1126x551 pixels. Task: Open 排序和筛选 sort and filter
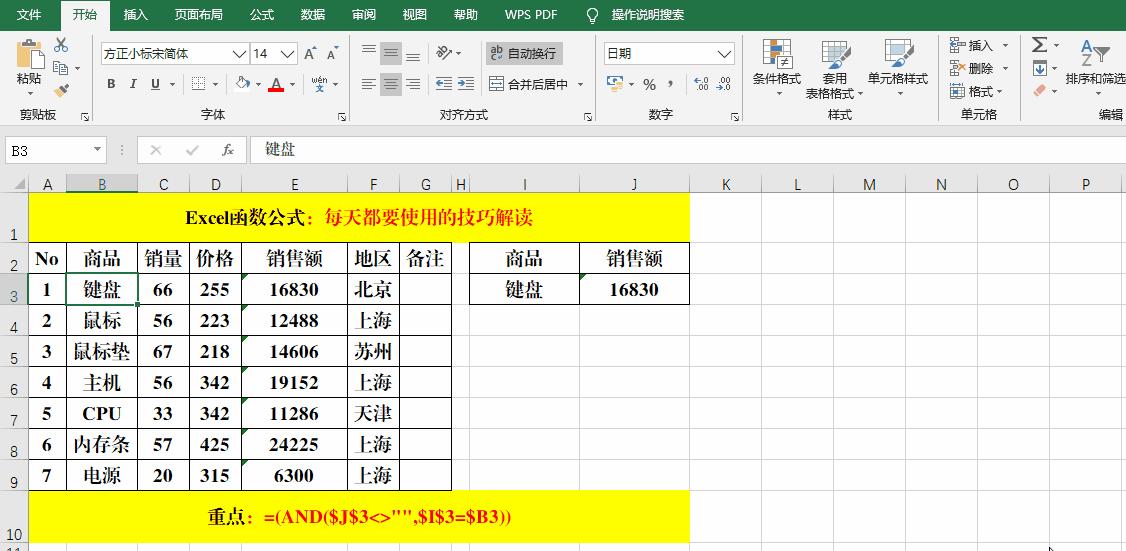coord(1095,69)
